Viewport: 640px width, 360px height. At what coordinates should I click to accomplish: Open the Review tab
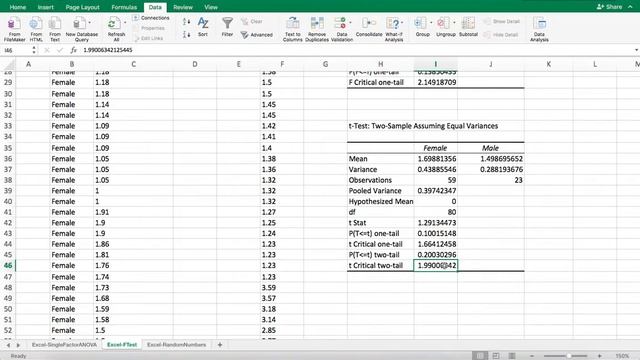coord(182,7)
